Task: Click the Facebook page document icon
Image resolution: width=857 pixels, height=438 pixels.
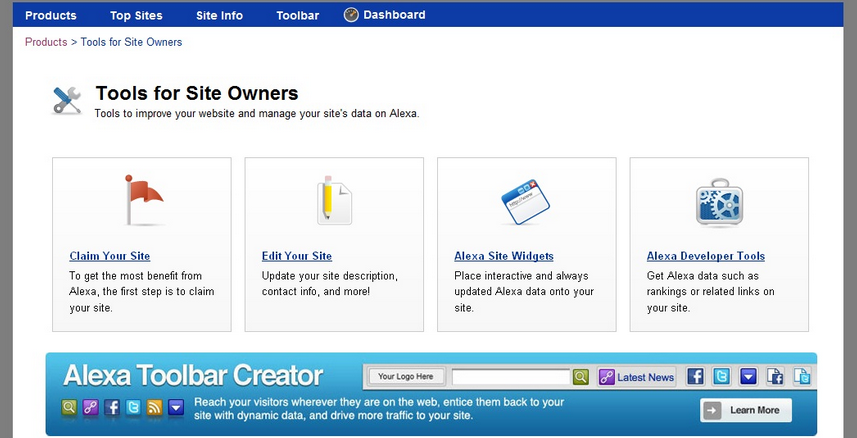Action: click(775, 376)
